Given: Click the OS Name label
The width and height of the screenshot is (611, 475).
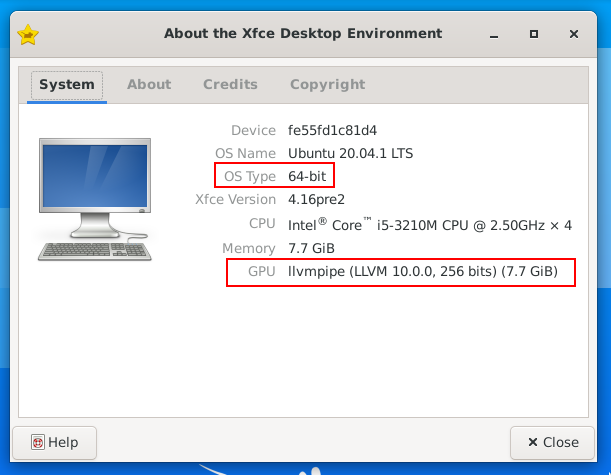Looking at the screenshot, I should click(x=245, y=153).
